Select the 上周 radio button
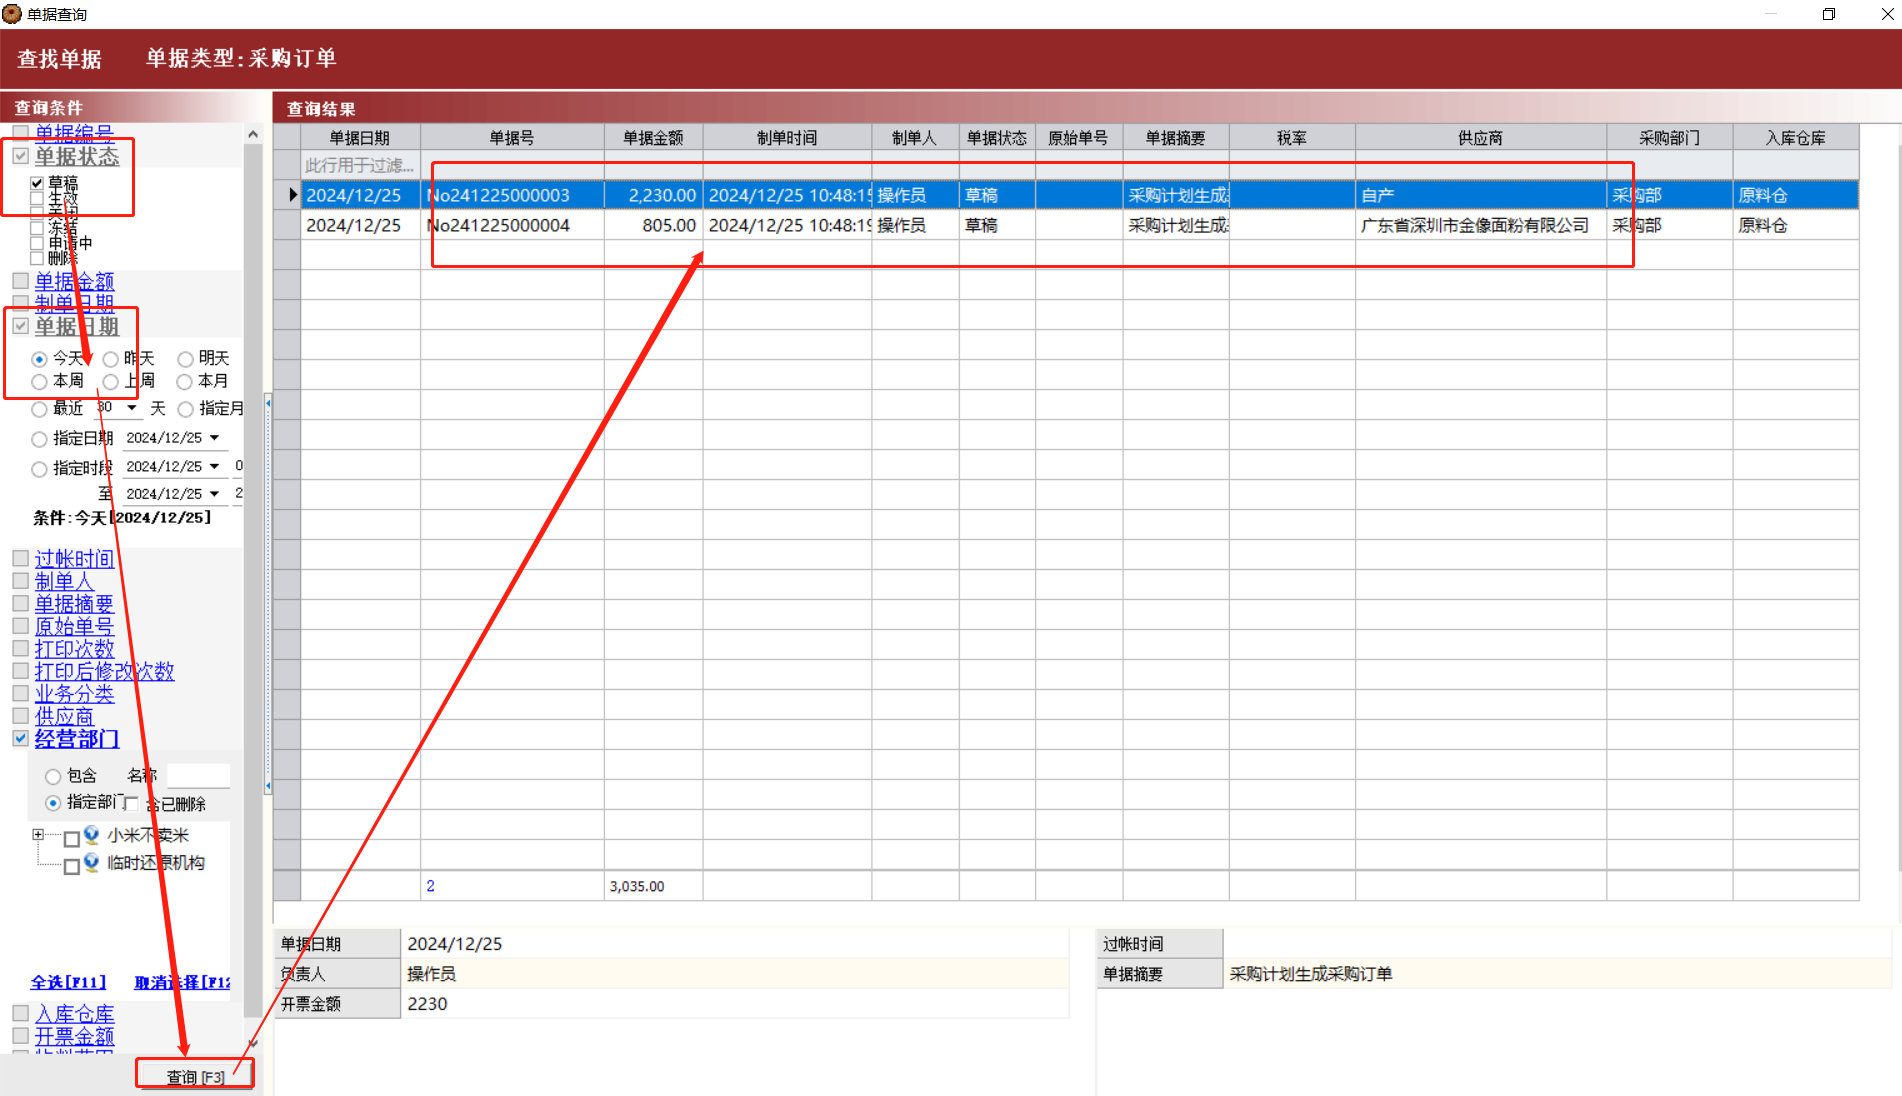This screenshot has width=1902, height=1096. tap(110, 382)
